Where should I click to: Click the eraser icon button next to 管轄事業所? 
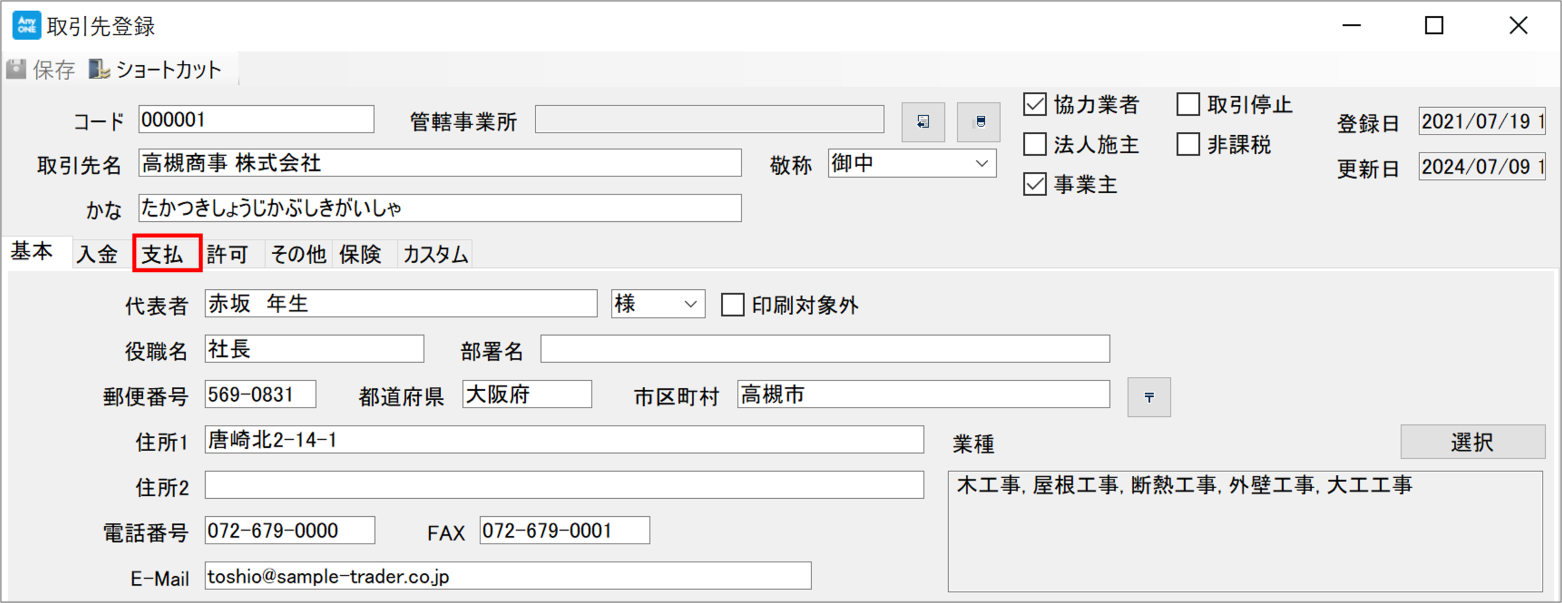coord(979,121)
